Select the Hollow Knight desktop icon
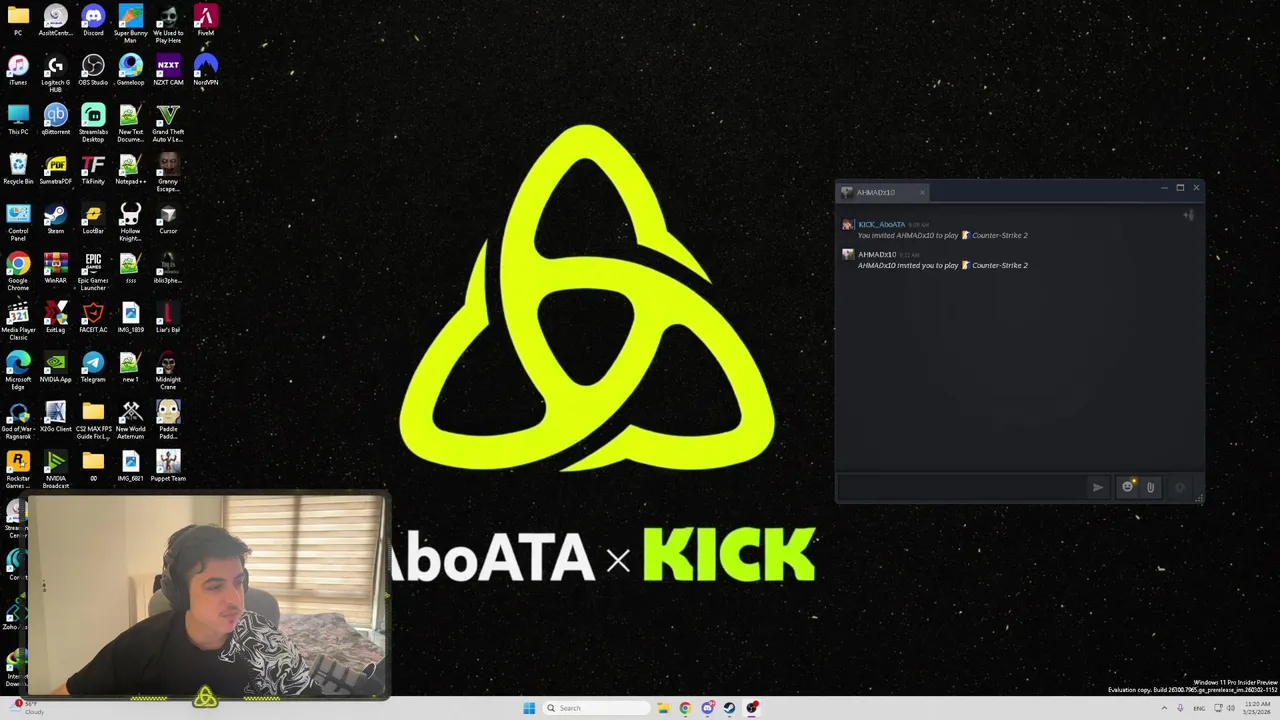This screenshot has width=1280, height=720. (x=130, y=223)
